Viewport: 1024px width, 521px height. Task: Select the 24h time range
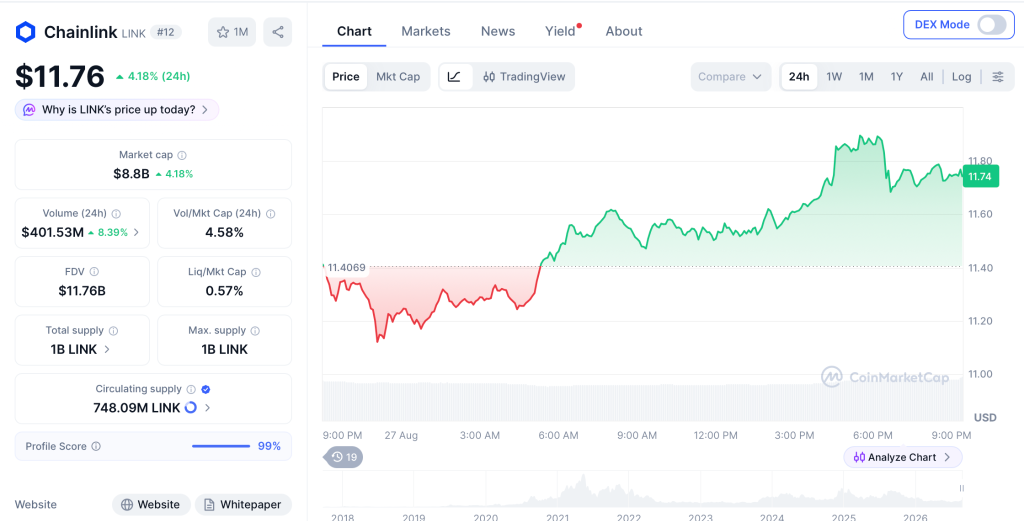(x=799, y=76)
